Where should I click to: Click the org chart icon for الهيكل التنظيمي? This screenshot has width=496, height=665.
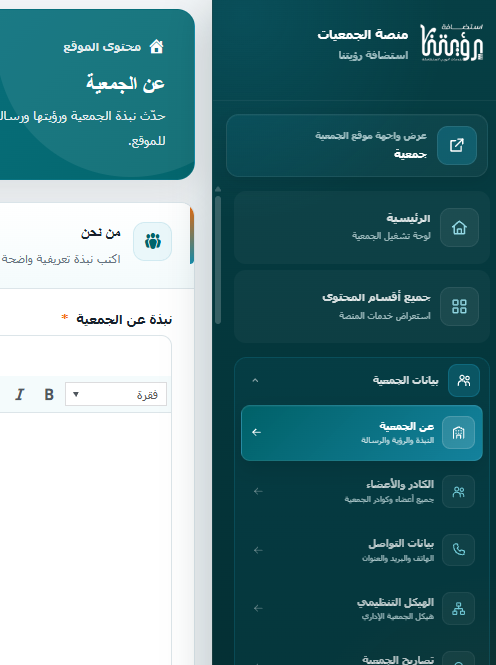tap(458, 609)
